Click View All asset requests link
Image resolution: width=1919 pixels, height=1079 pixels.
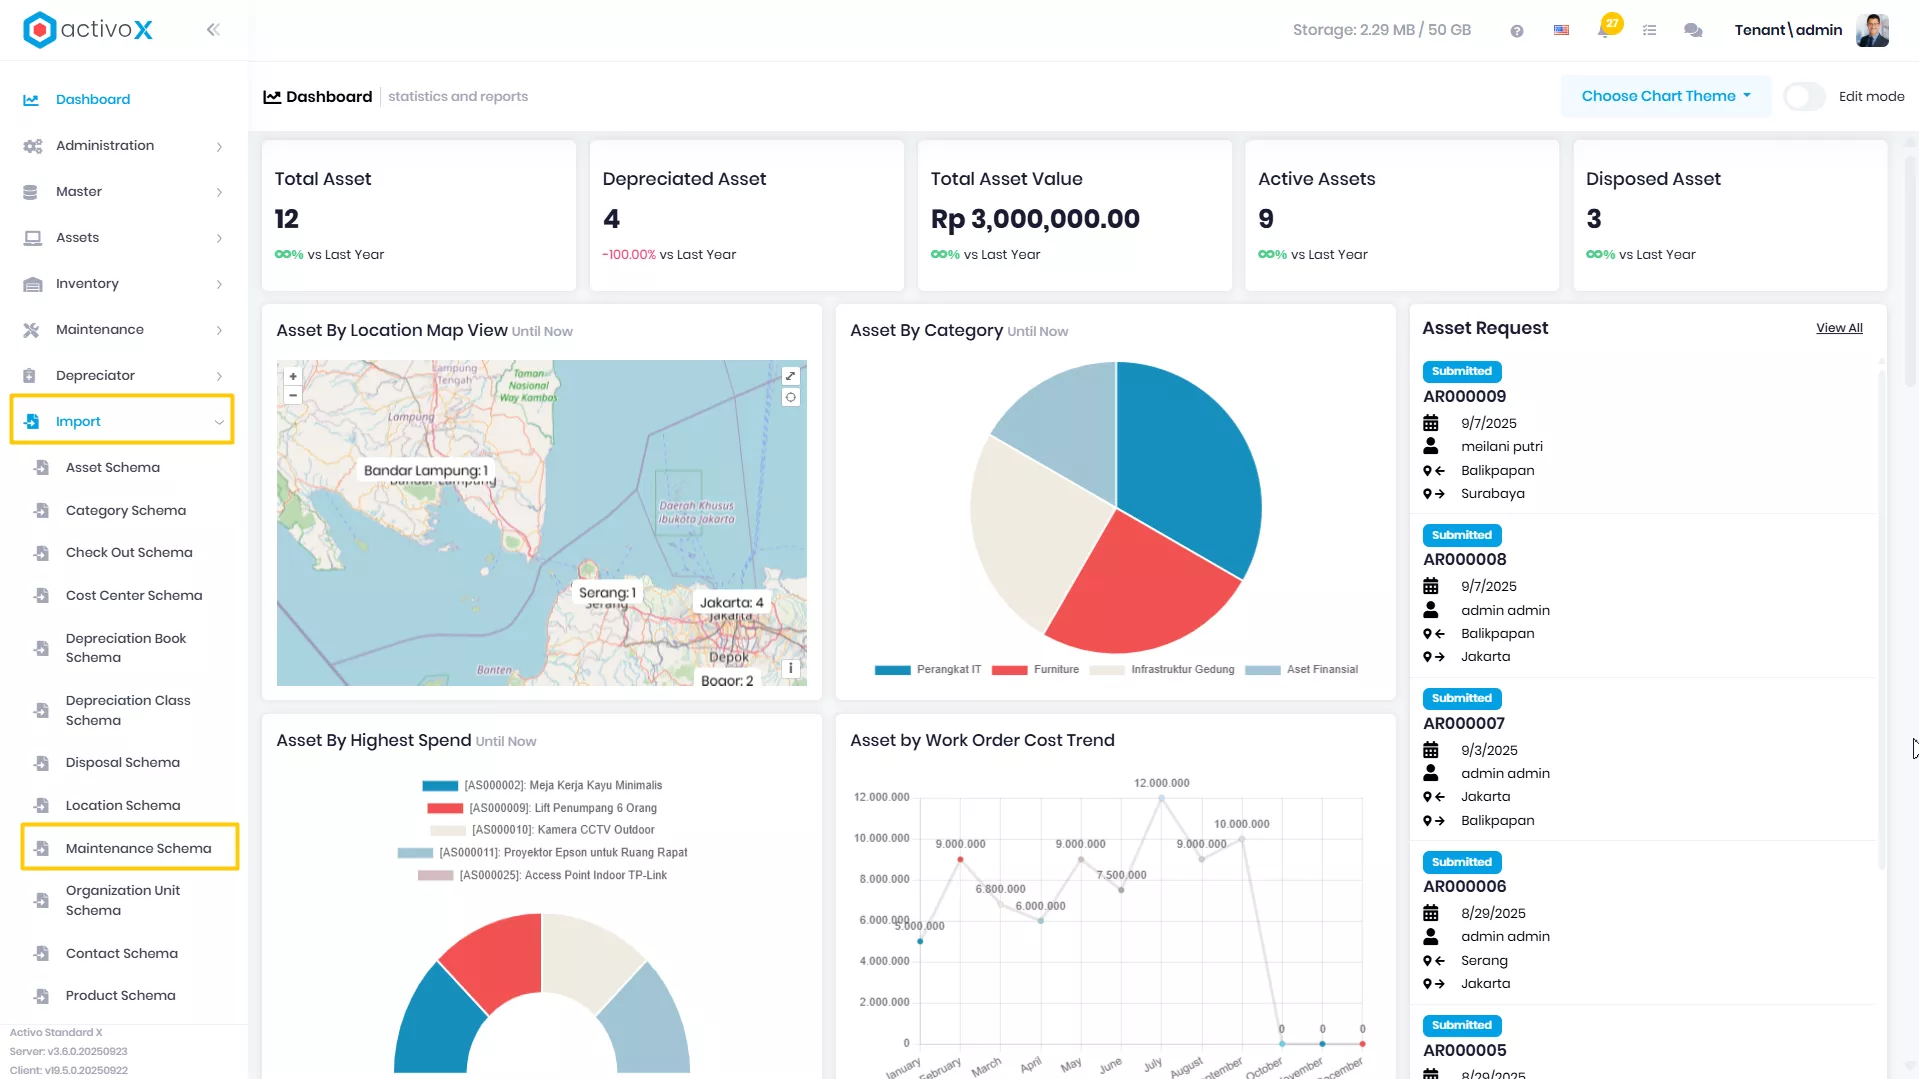pos(1839,328)
